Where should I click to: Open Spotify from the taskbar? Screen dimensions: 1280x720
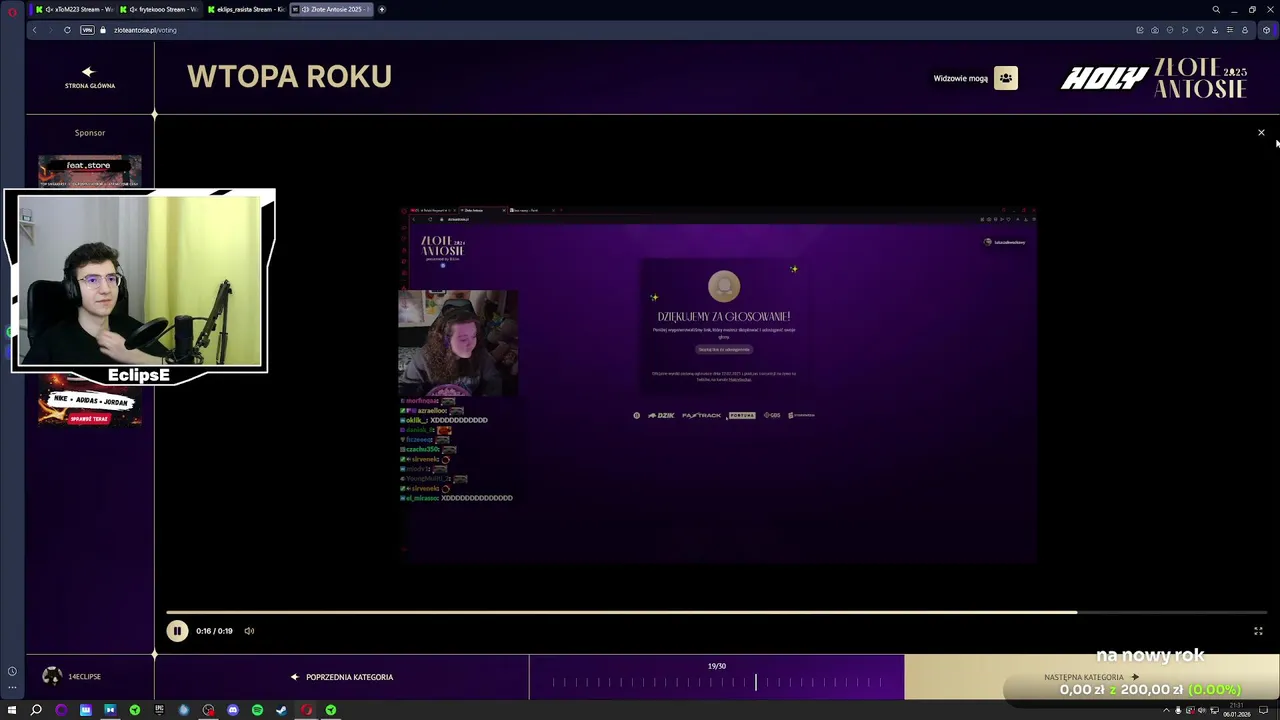257,710
